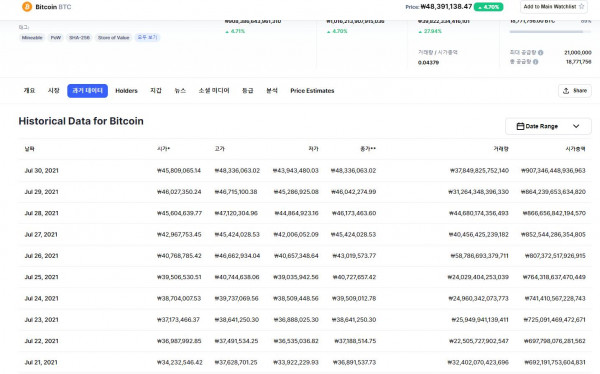Open the 뉴스 tab
The image size is (600, 374).
pos(180,91)
